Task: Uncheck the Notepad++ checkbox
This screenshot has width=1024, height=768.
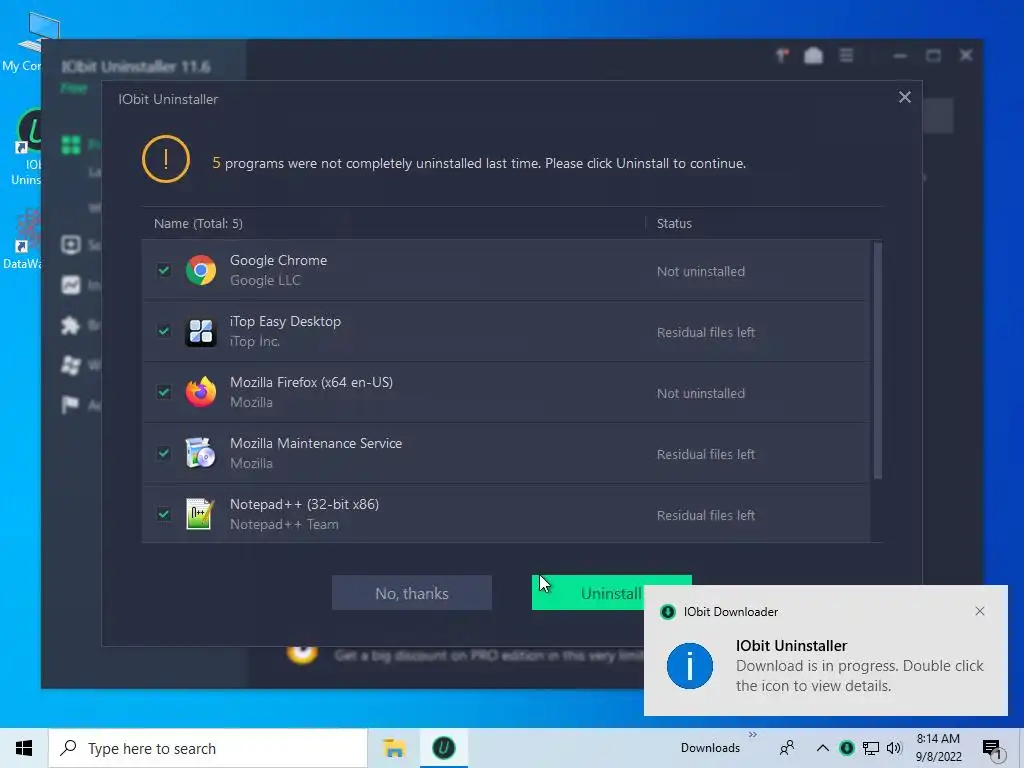Action: click(164, 514)
